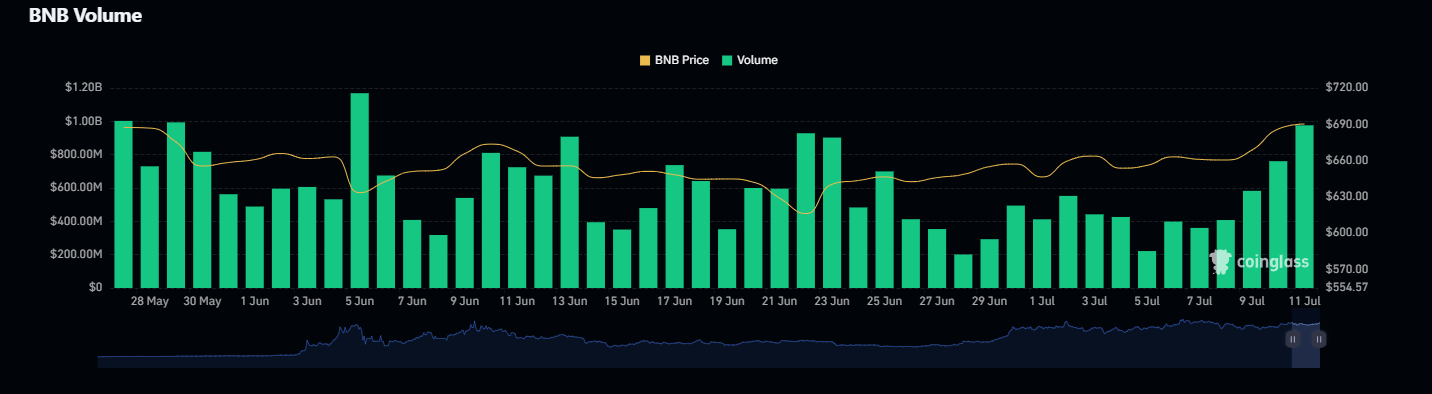
Task: Select the short volume bar above 5 Jul
Action: tap(1147, 269)
